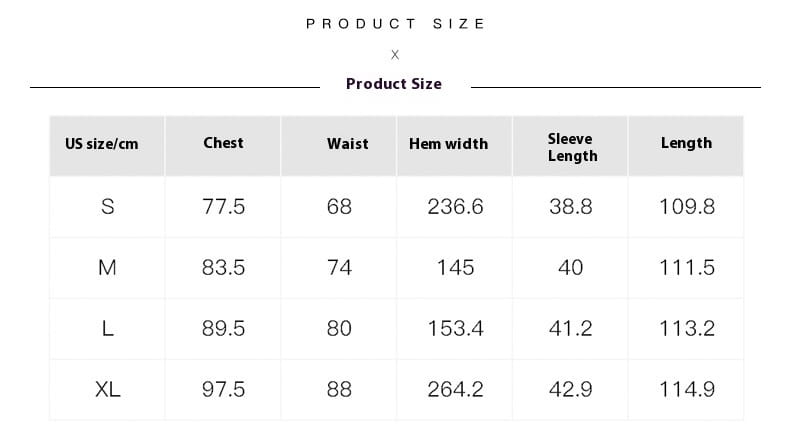This screenshot has width=790, height=433.
Task: Click the bold 'Product Size' section title
Action: point(394,84)
